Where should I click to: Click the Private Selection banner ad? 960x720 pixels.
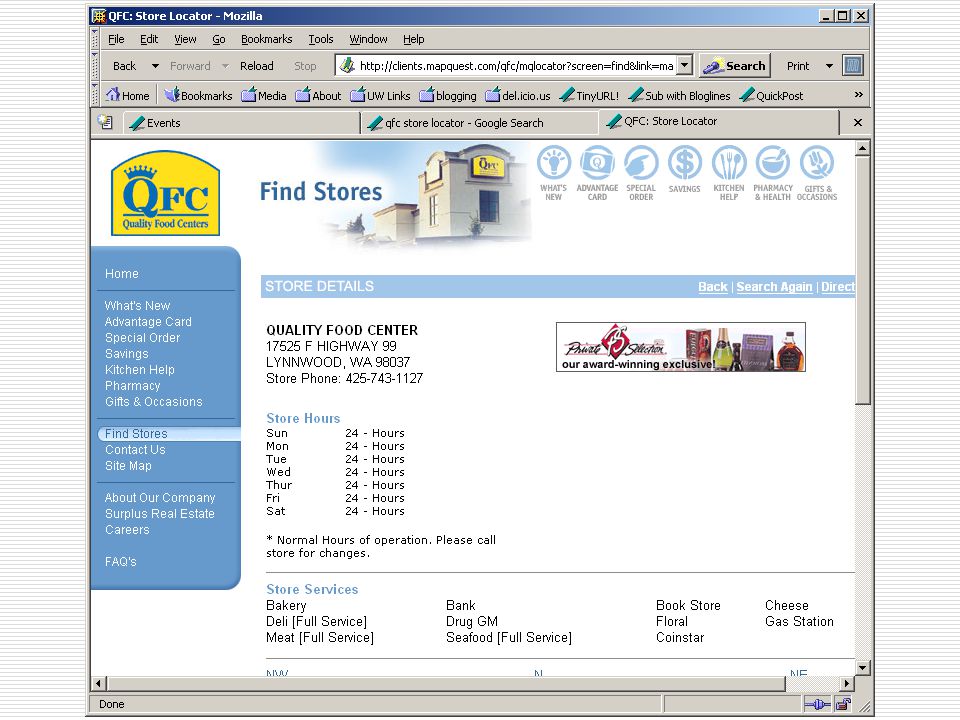pos(681,347)
